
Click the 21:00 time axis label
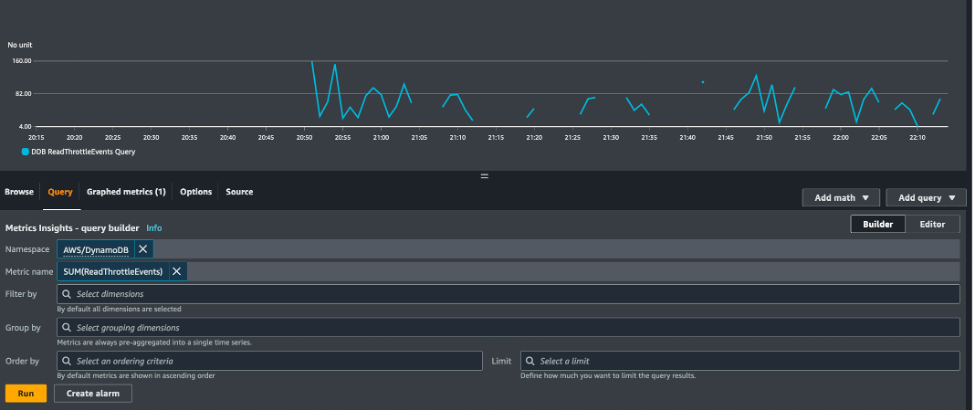click(381, 137)
